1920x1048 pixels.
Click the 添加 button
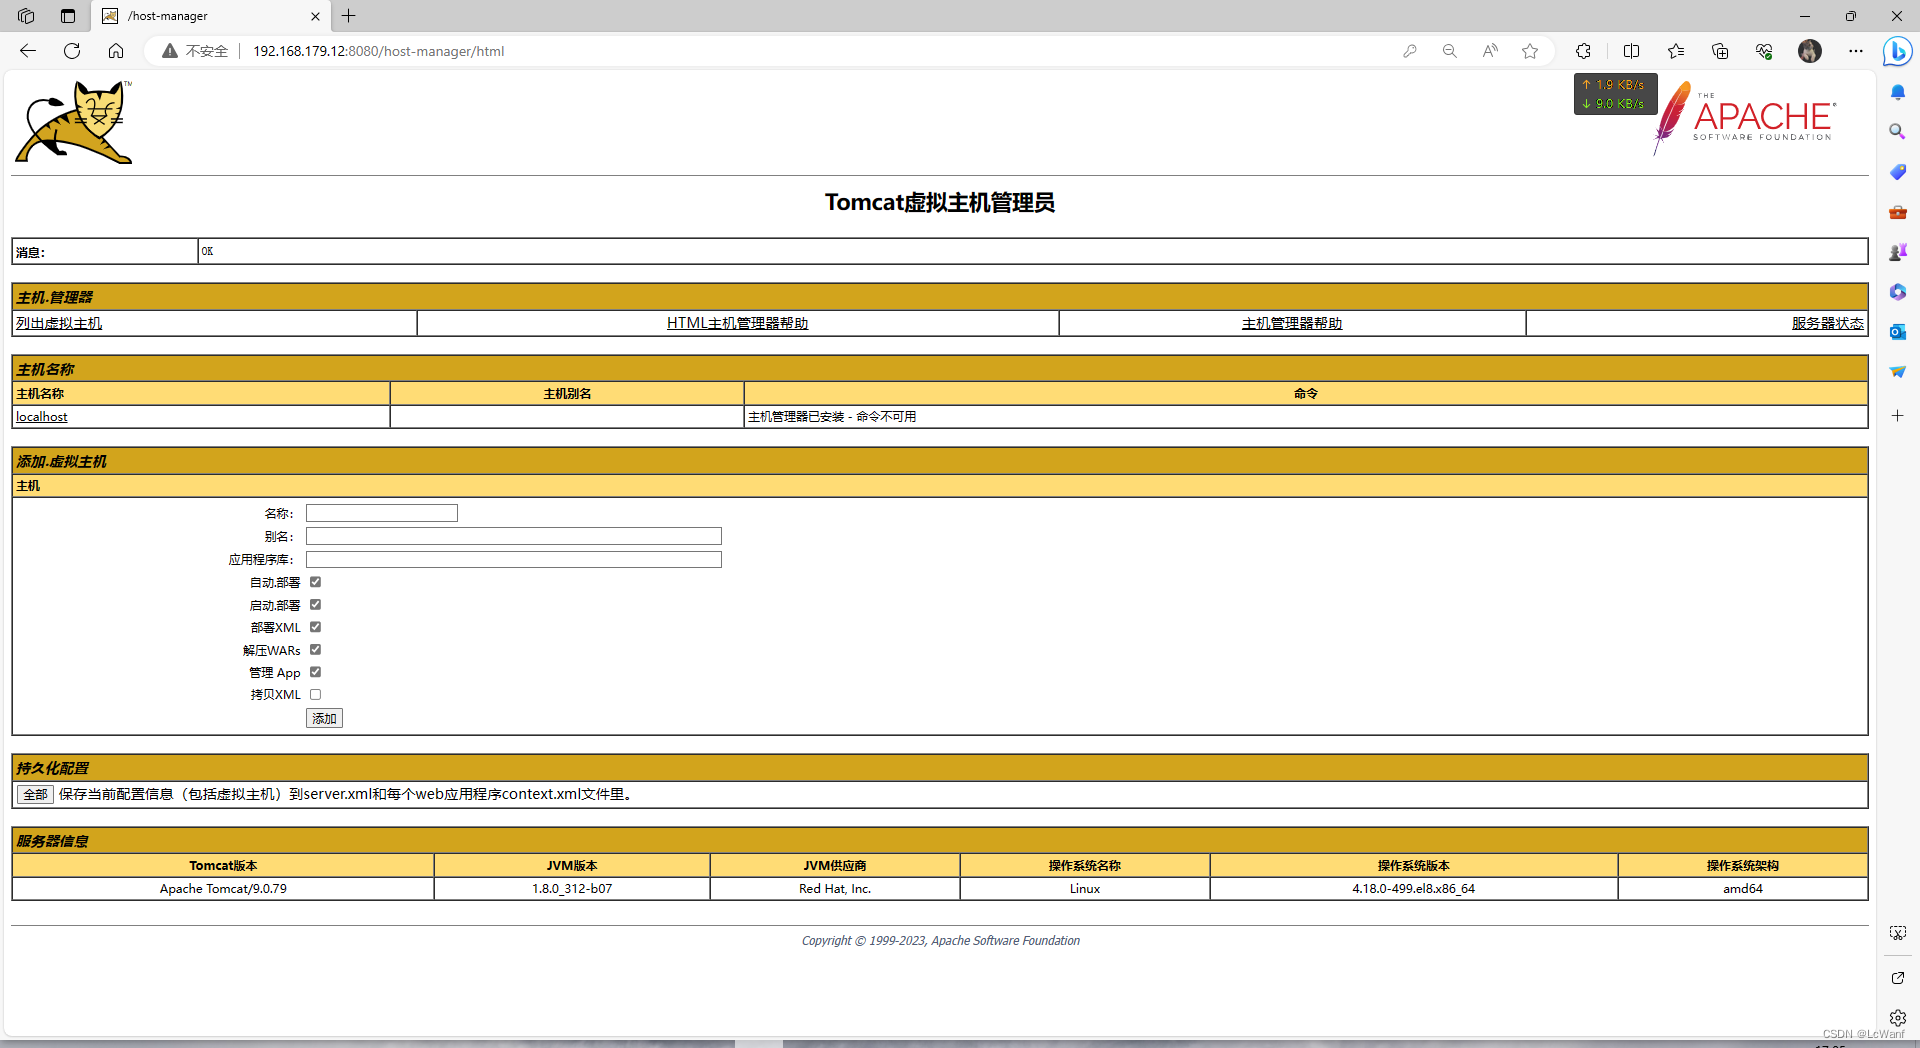[x=324, y=718]
